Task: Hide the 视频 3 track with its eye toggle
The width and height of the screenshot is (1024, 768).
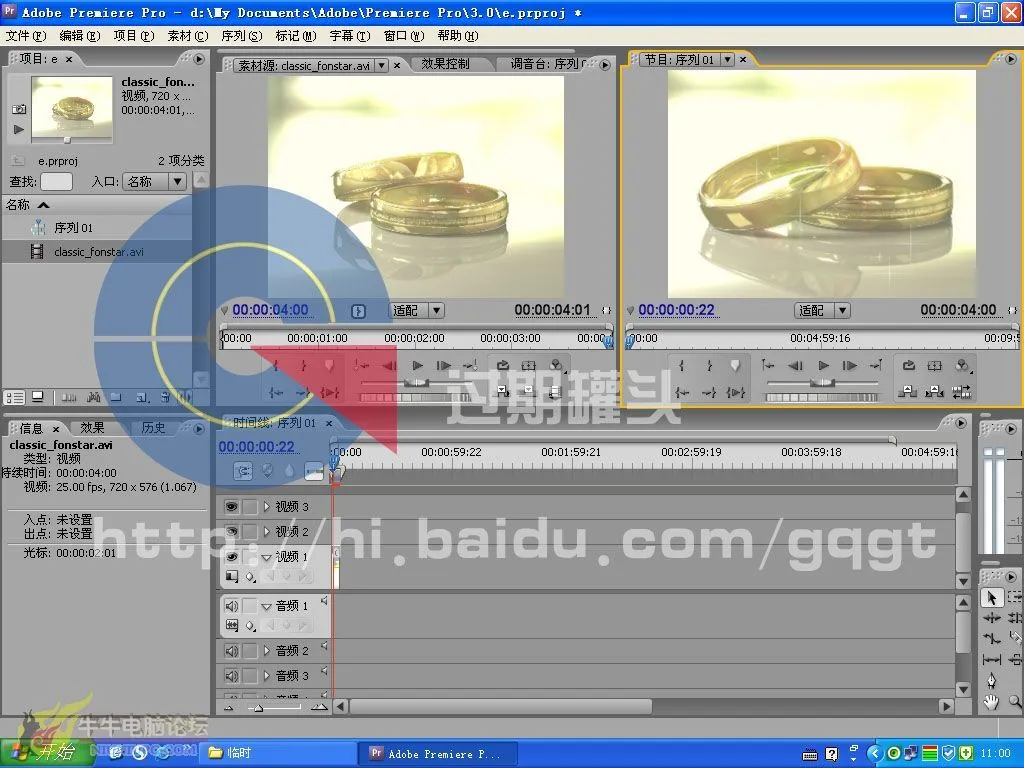Action: coord(230,506)
